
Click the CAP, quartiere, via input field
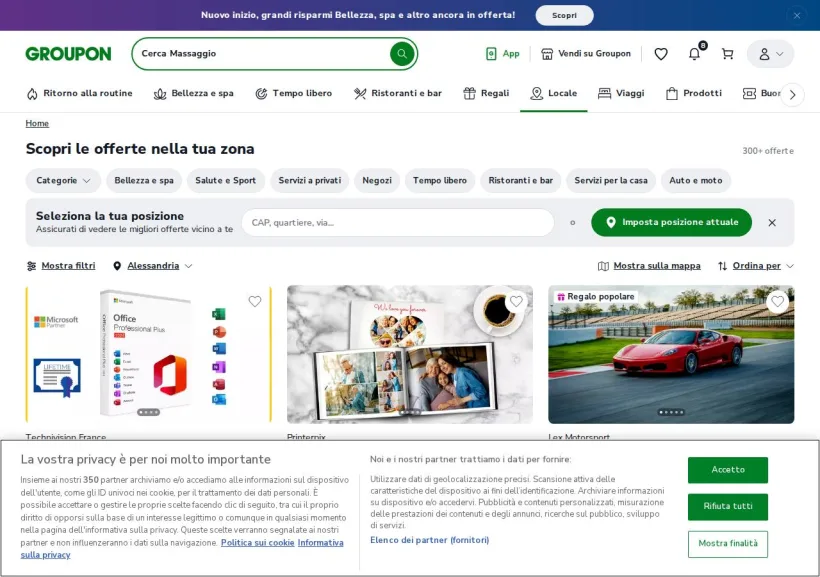click(x=397, y=223)
